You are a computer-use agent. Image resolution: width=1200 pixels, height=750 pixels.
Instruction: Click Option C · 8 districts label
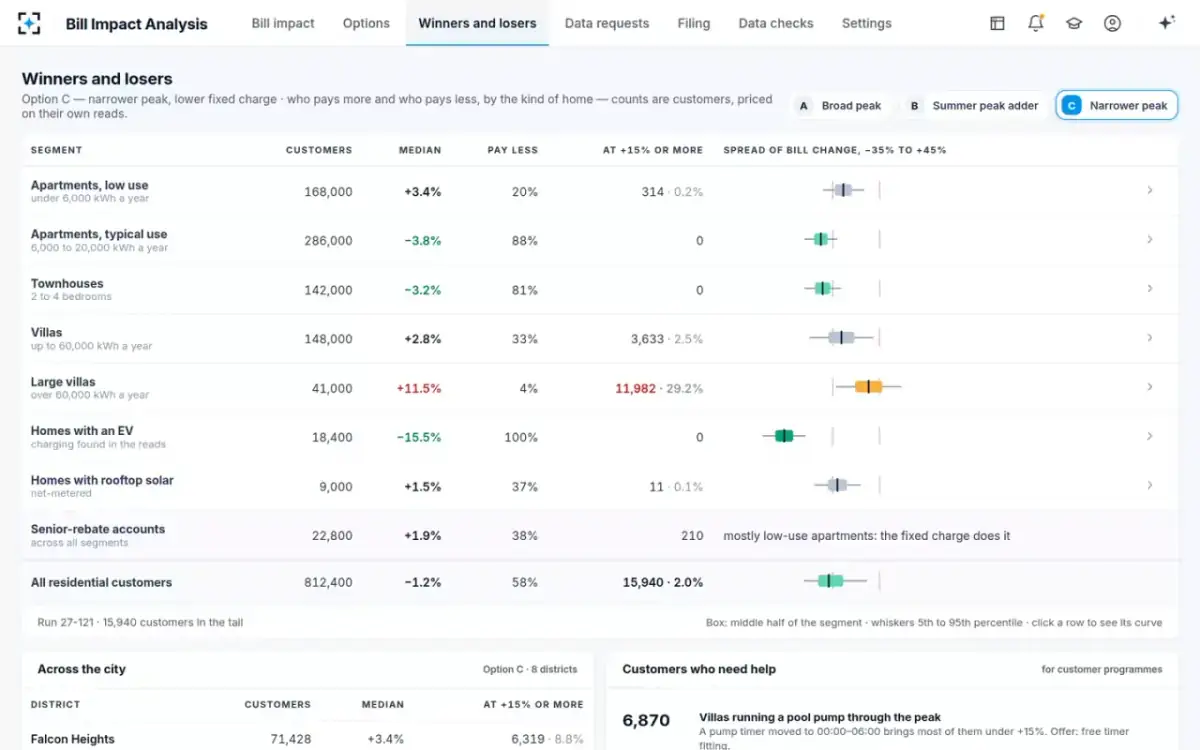(530, 669)
